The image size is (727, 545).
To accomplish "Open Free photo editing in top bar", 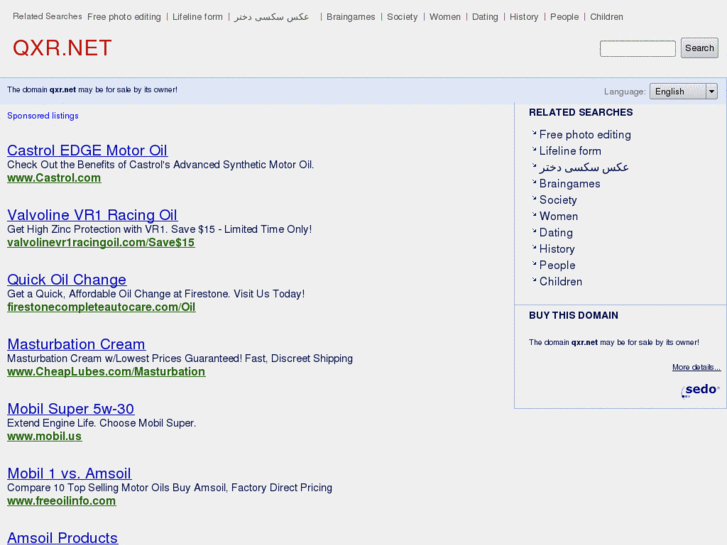I will pos(124,17).
